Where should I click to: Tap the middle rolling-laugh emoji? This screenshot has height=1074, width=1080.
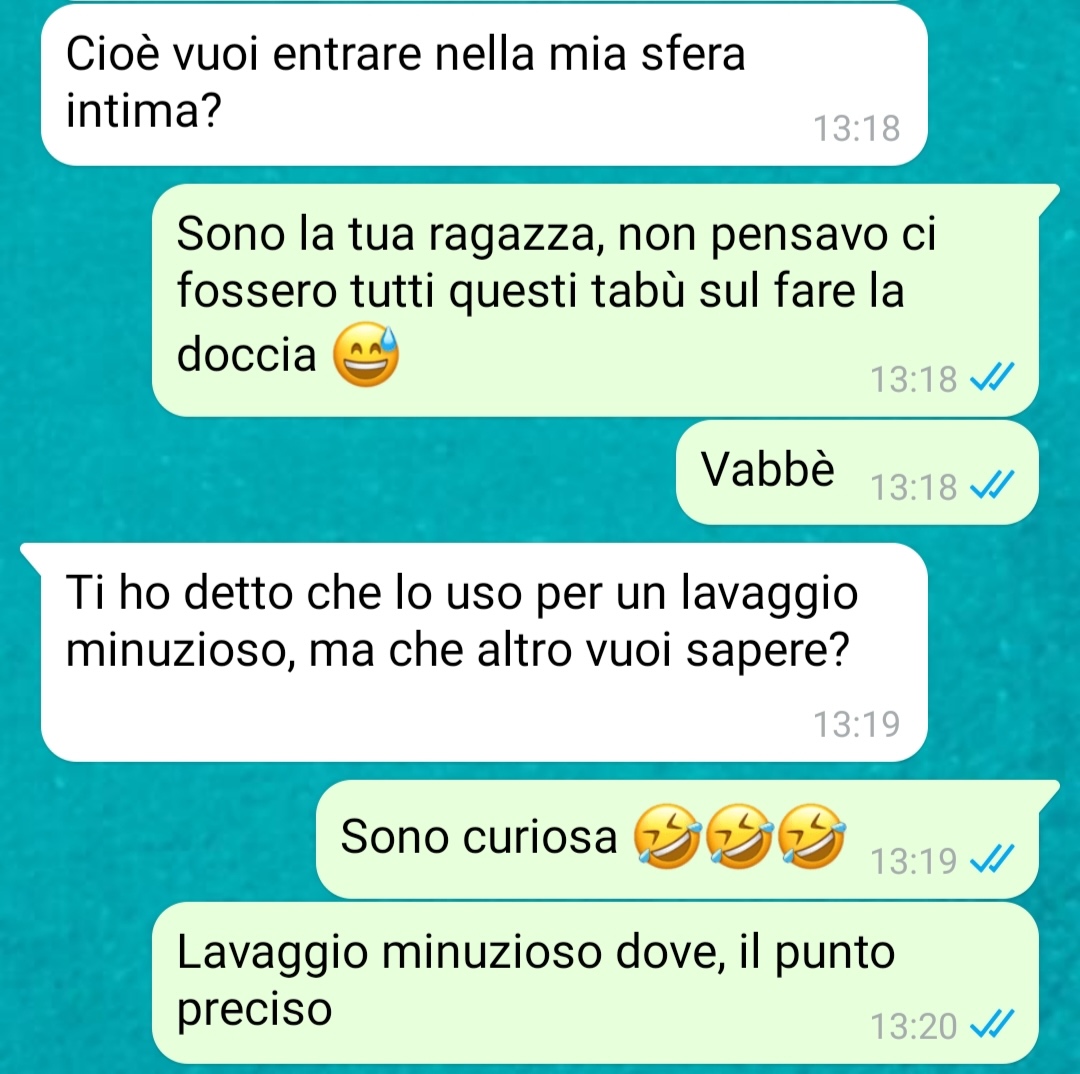coord(739,836)
